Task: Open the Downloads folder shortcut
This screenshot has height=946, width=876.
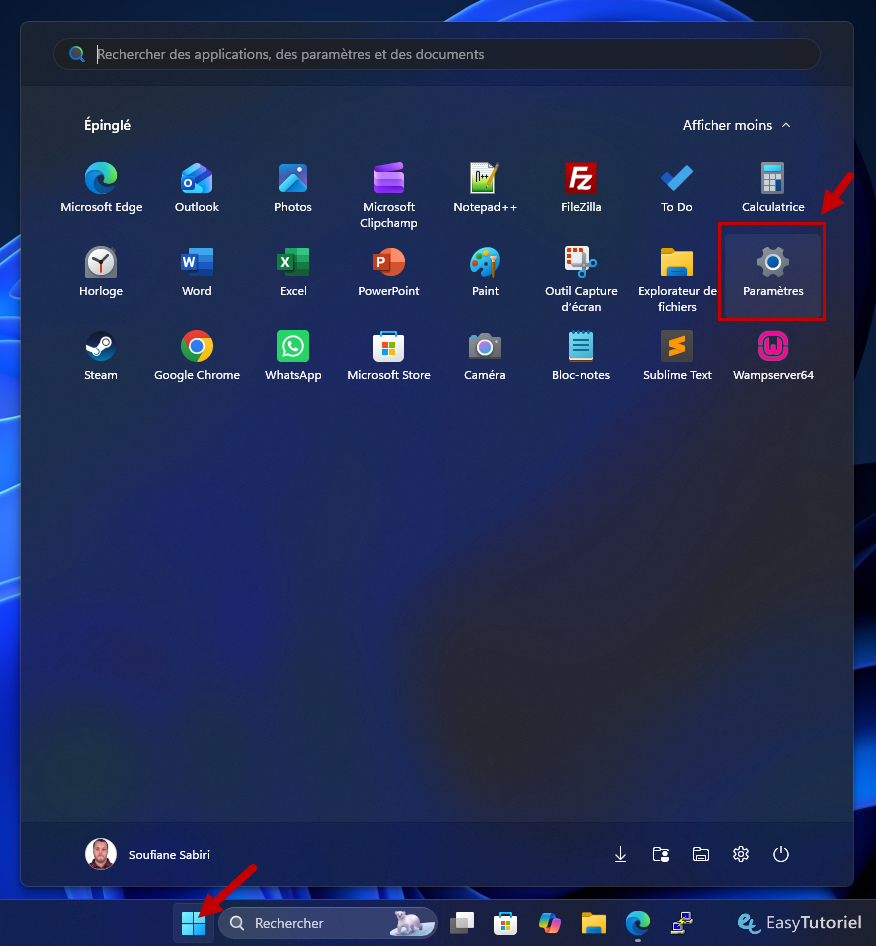Action: coord(620,854)
